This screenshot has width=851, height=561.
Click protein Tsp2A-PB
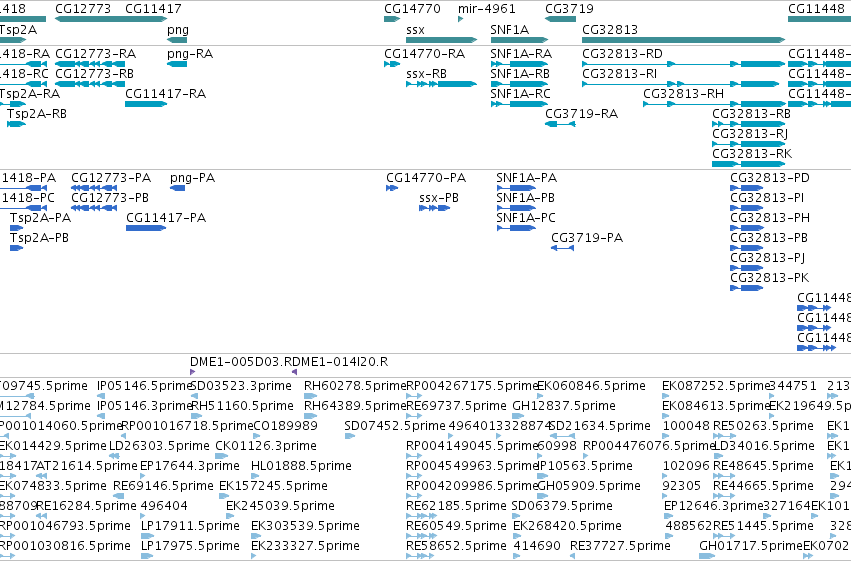40,238
